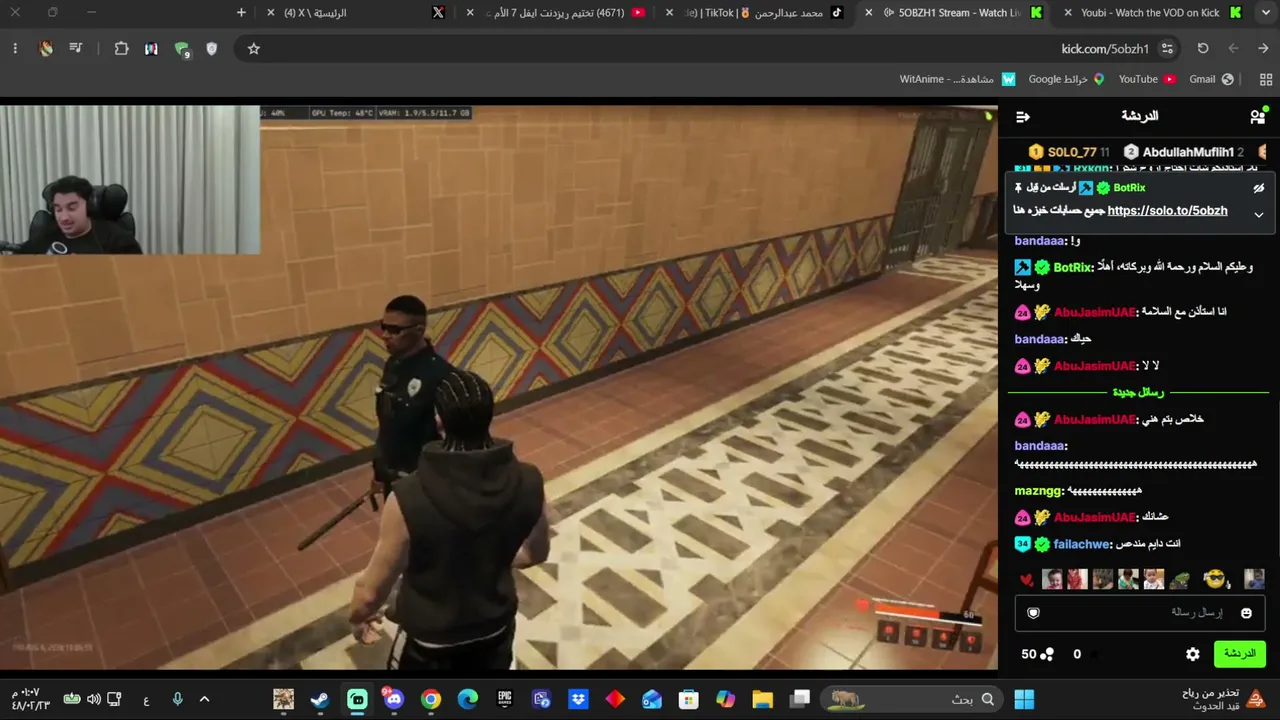Screen dimensions: 1280x720
Task: Click the chat identity shield icon
Action: click(x=1034, y=613)
